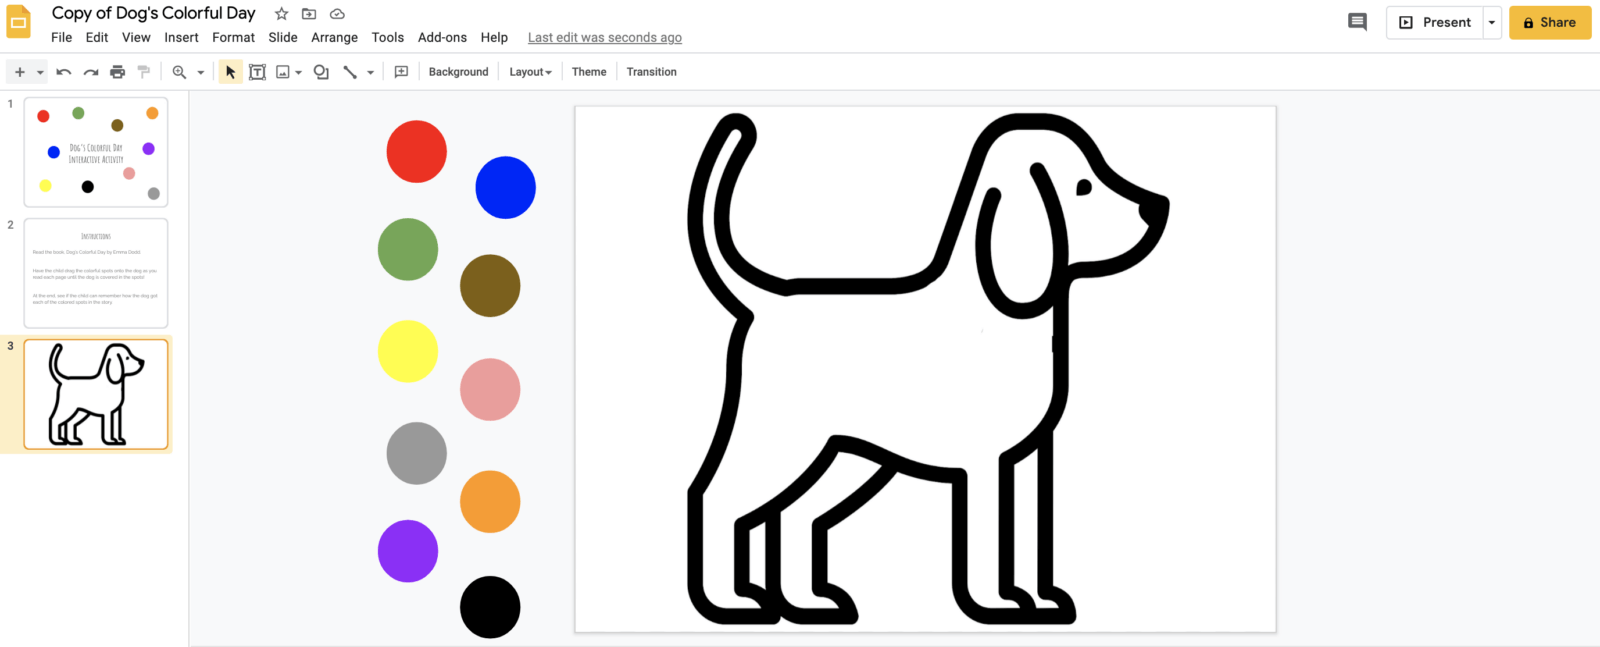
Task: Expand the Present options arrow
Action: tap(1492, 22)
